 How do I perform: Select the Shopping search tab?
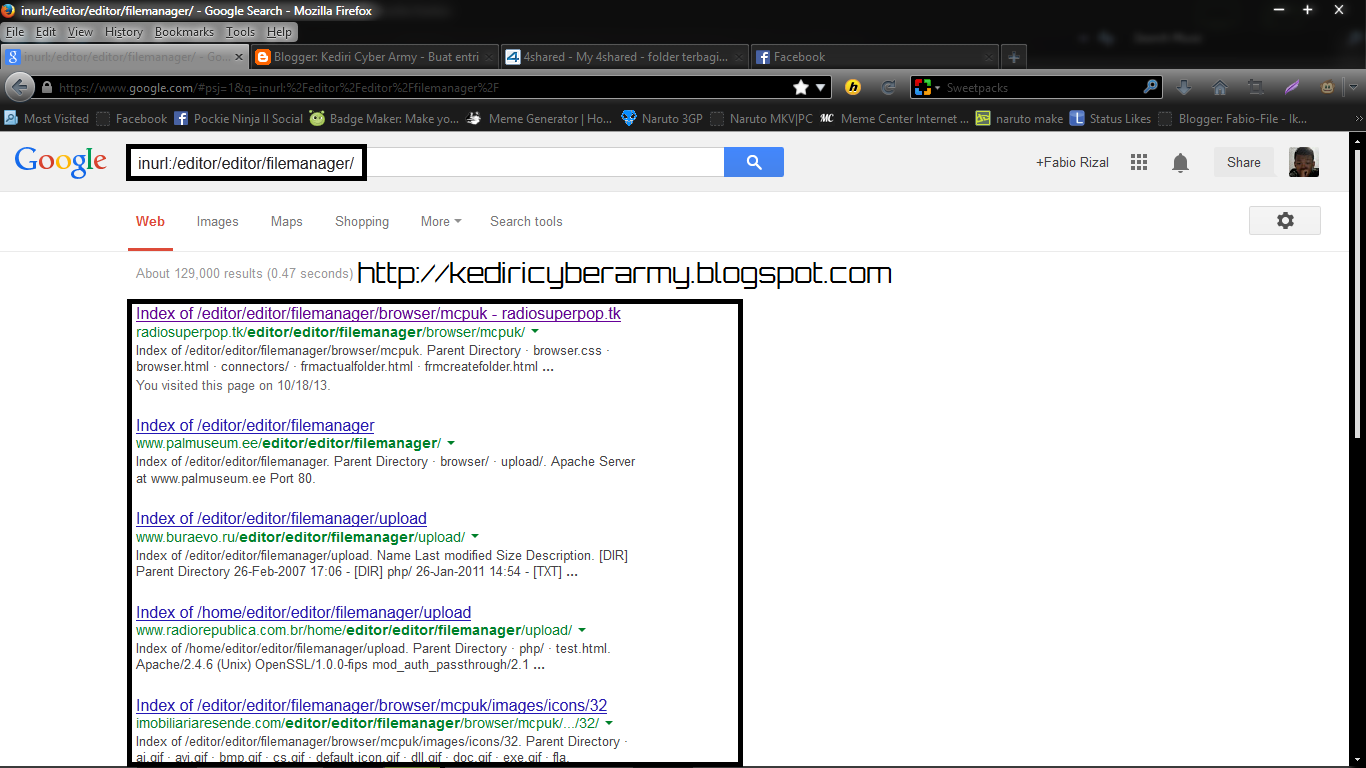click(362, 221)
